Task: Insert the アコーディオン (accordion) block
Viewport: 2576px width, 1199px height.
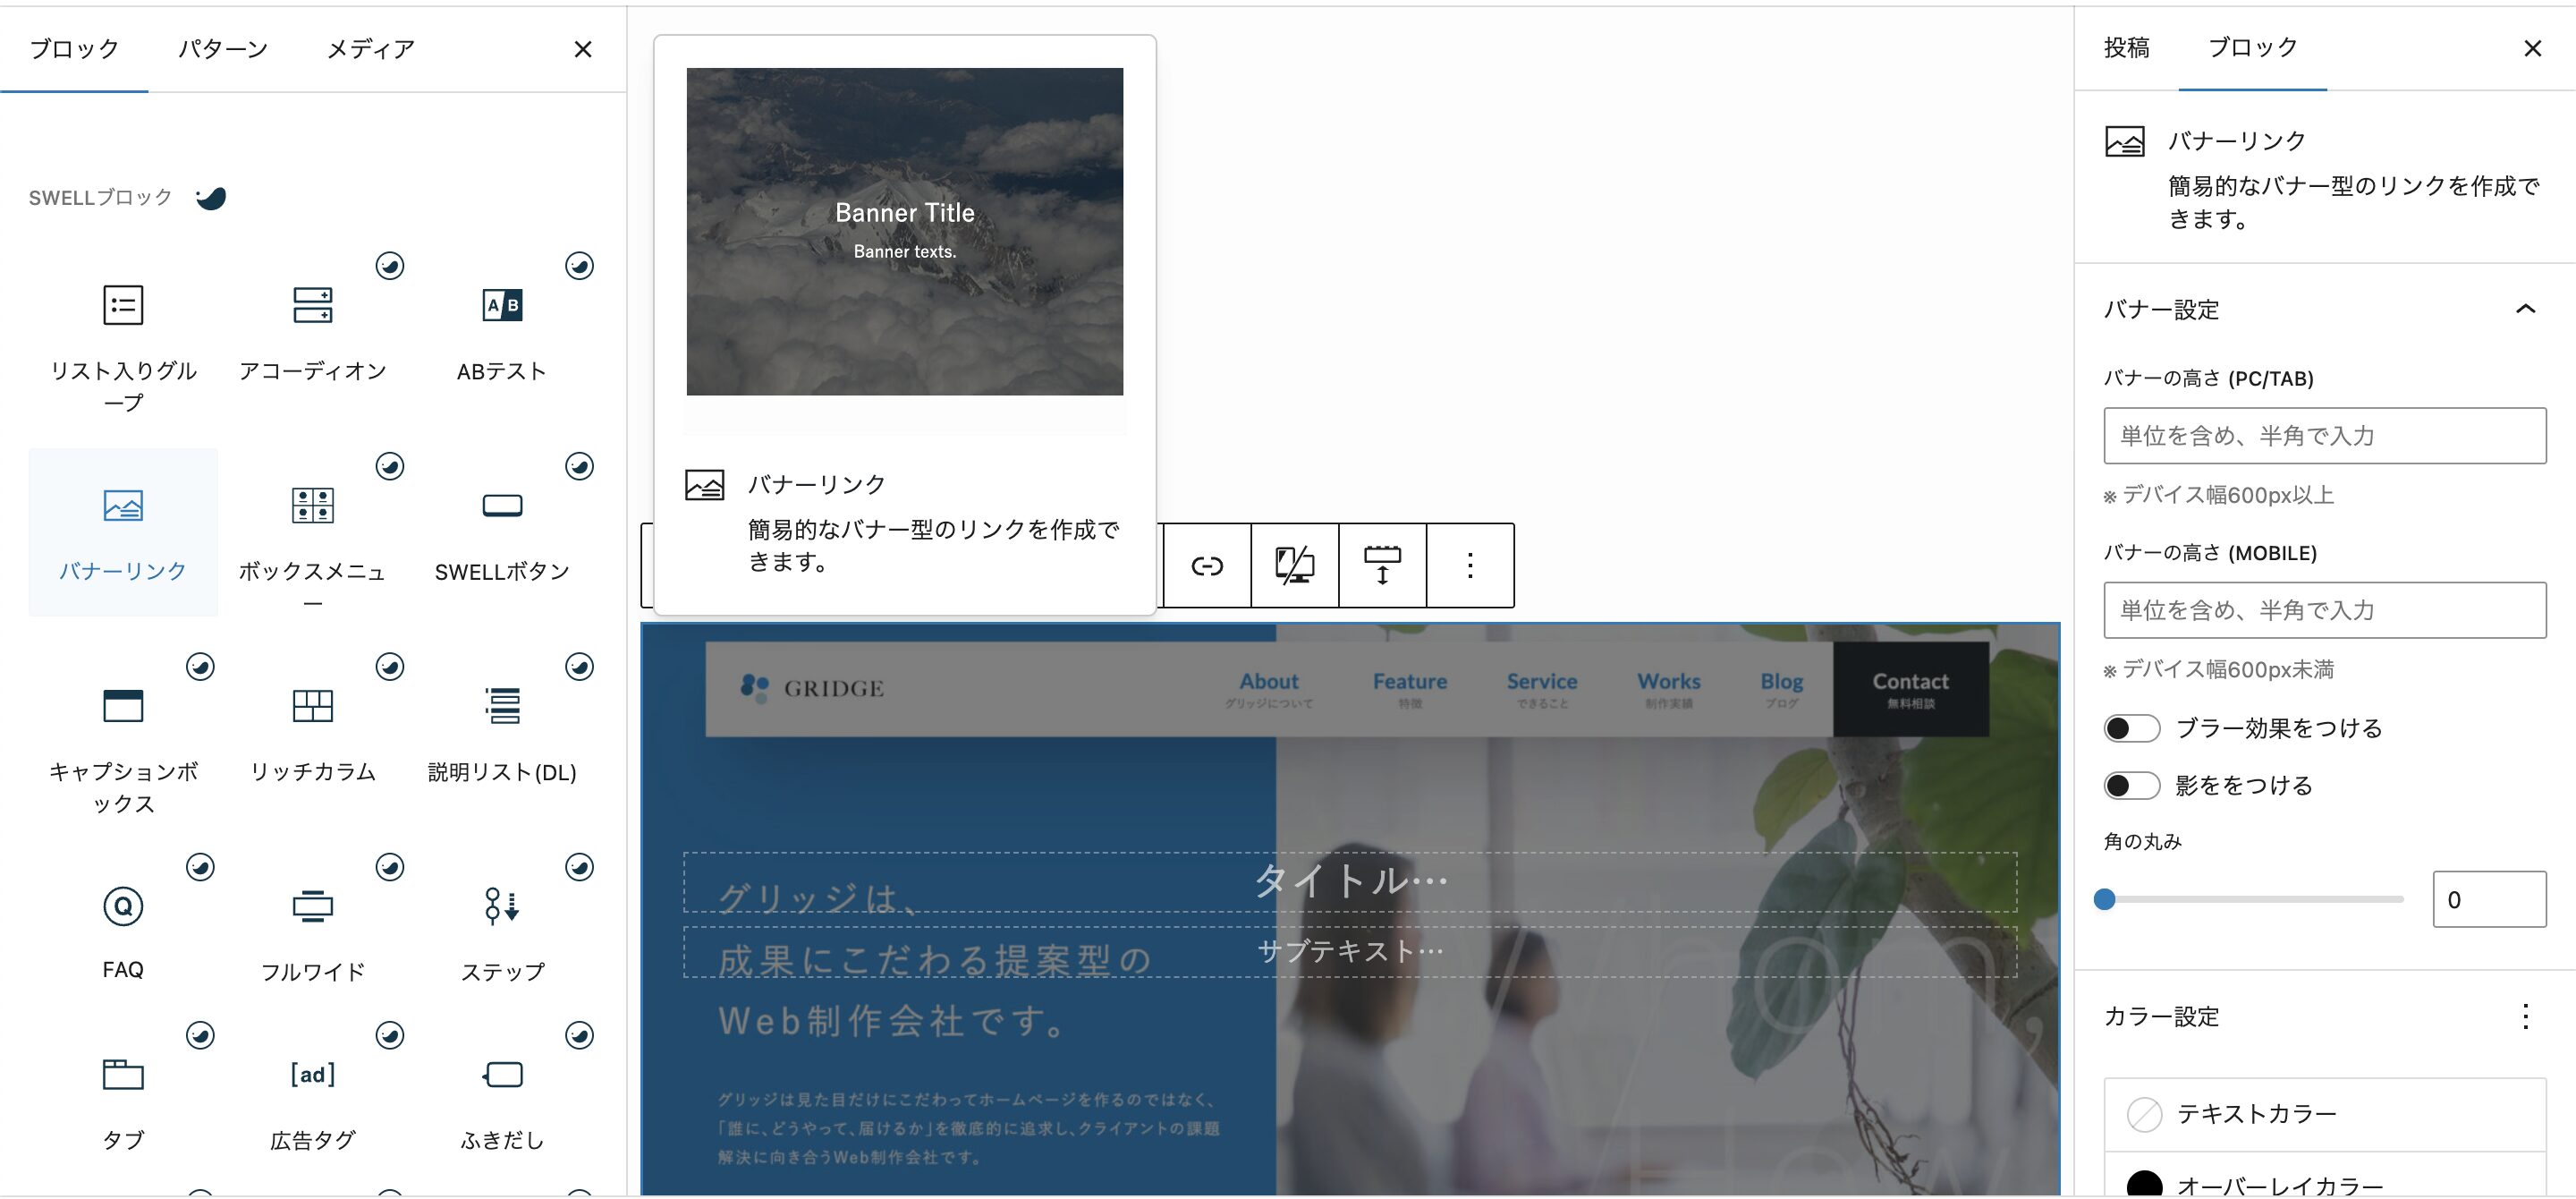Action: coord(312,305)
